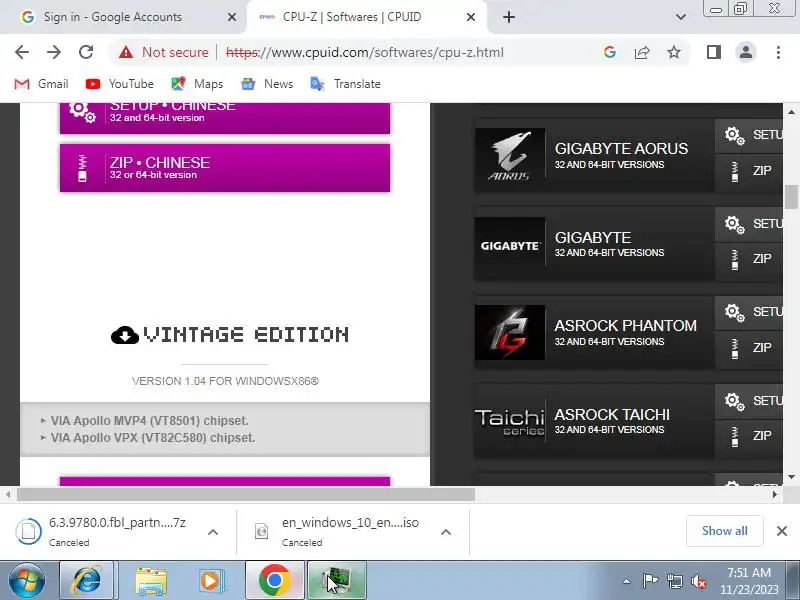Click the address bar URL field
Image resolution: width=800 pixels, height=600 pixels.
(x=364, y=52)
